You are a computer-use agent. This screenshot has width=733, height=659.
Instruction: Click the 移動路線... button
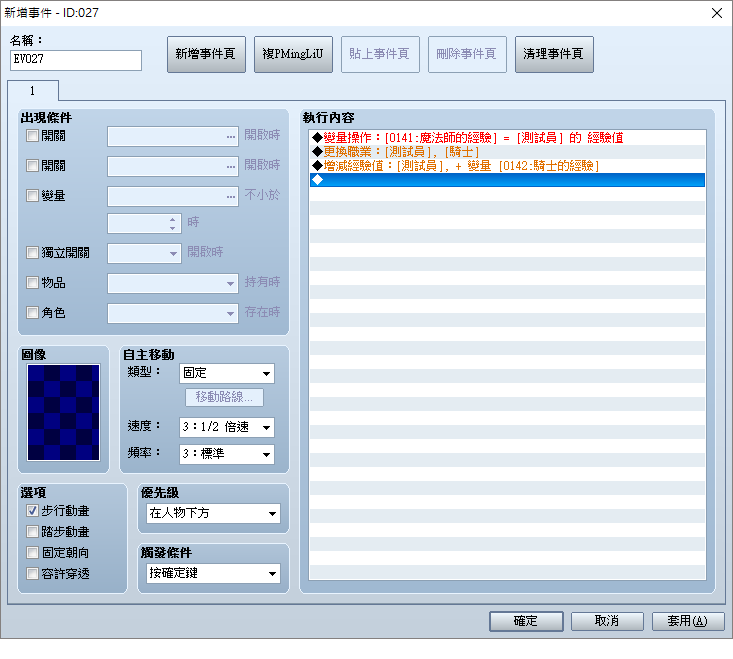pyautogui.click(x=224, y=397)
